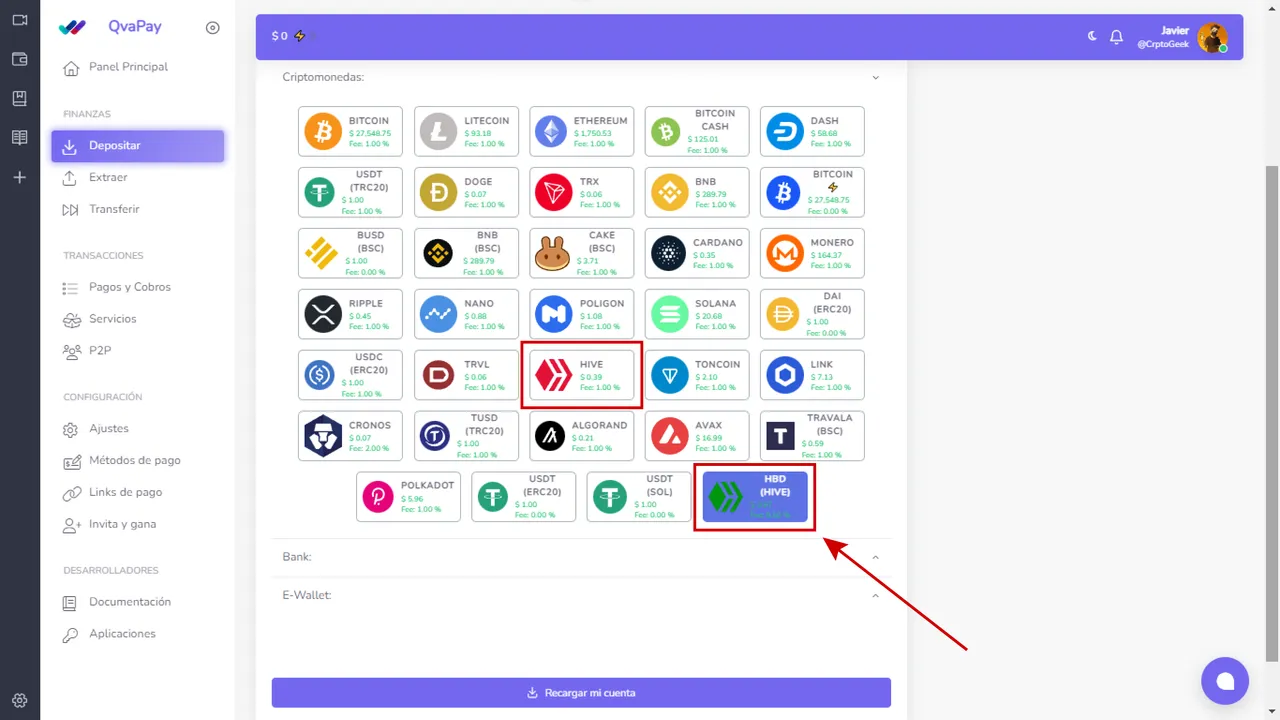Choose Bitcoin Lightning deposit option

(x=812, y=192)
